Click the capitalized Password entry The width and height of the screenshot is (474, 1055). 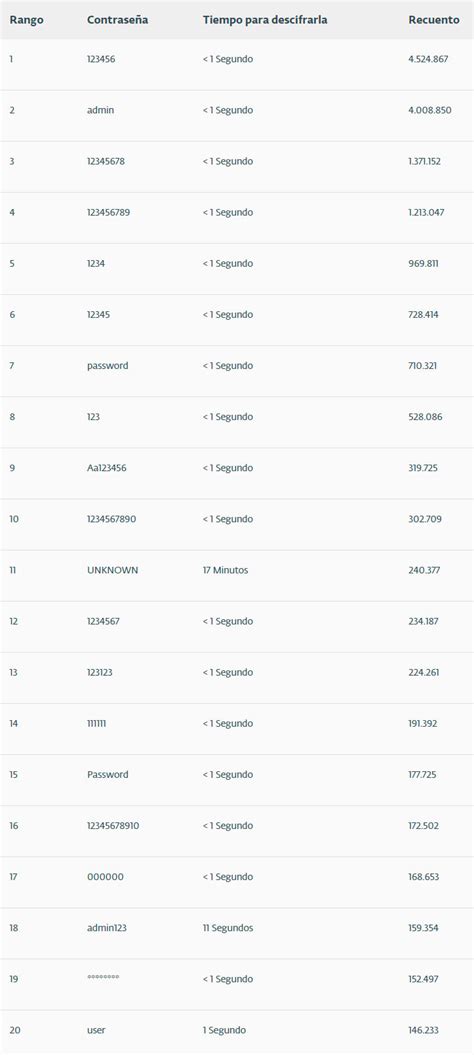(108, 774)
